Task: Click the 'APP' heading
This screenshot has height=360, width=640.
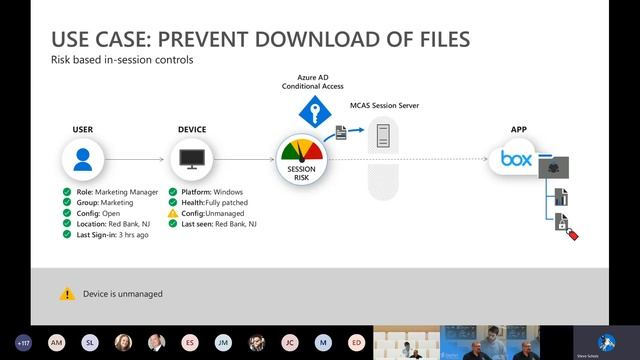Action: 519,129
